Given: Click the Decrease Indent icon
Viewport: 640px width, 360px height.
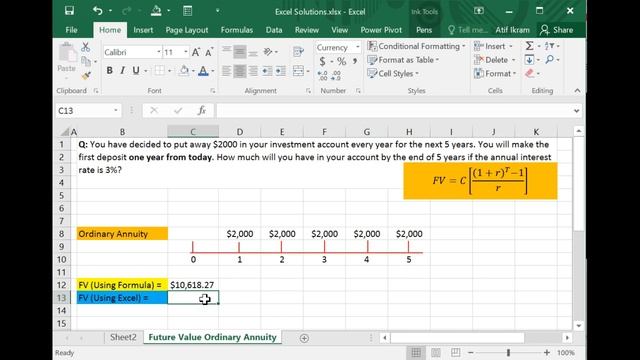Looking at the screenshot, I should (x=267, y=71).
